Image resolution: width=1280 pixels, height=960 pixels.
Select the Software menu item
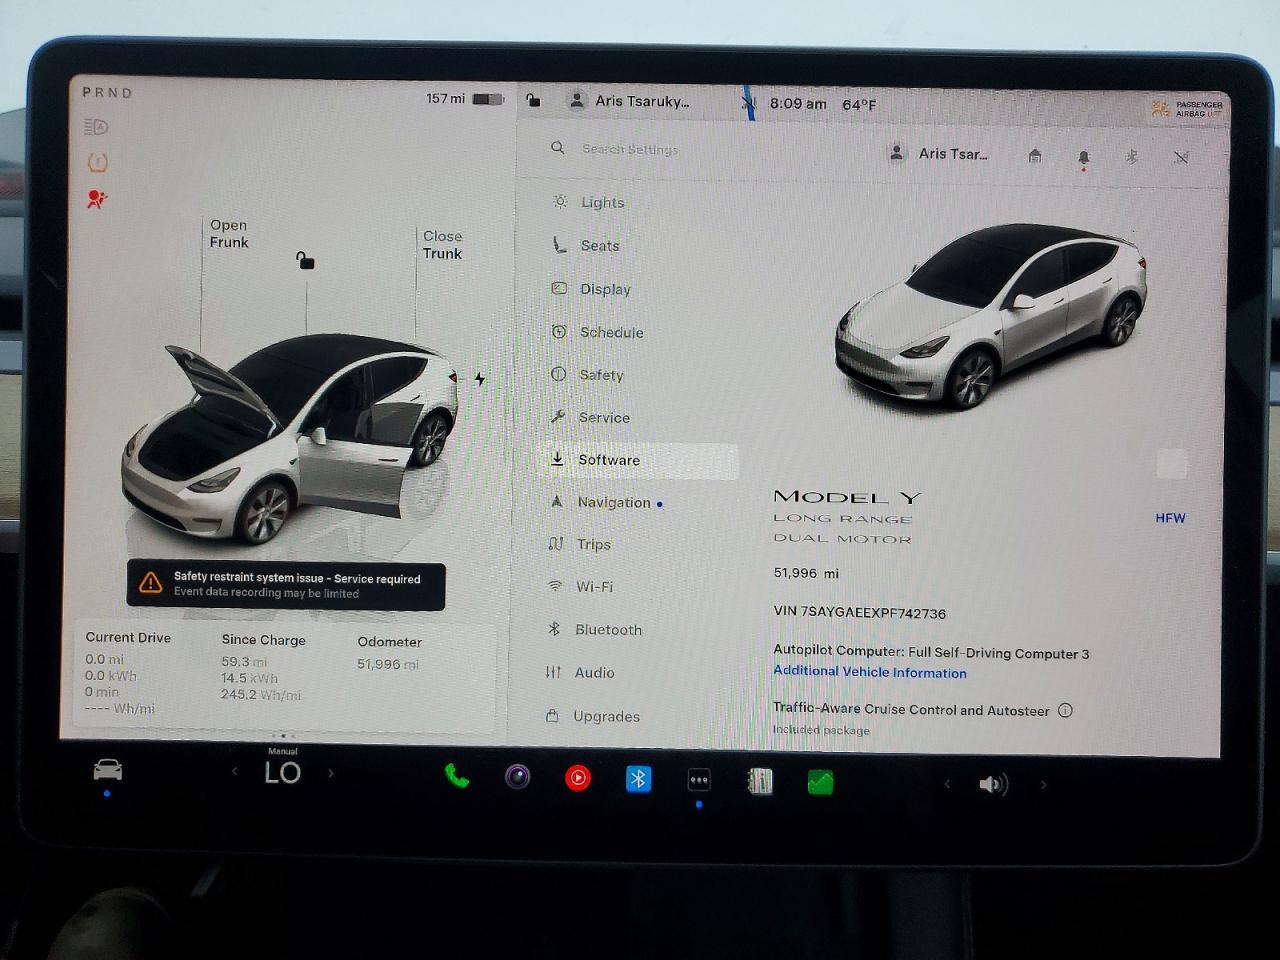(641, 460)
